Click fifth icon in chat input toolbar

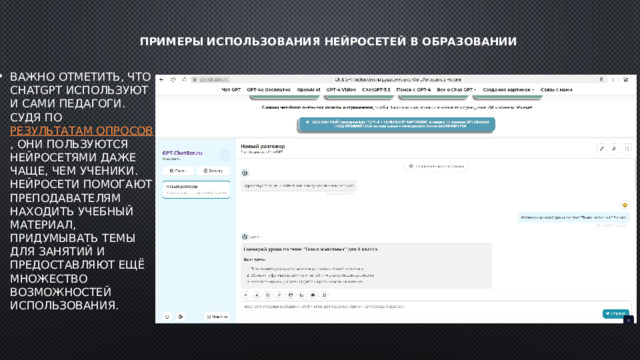click(291, 295)
